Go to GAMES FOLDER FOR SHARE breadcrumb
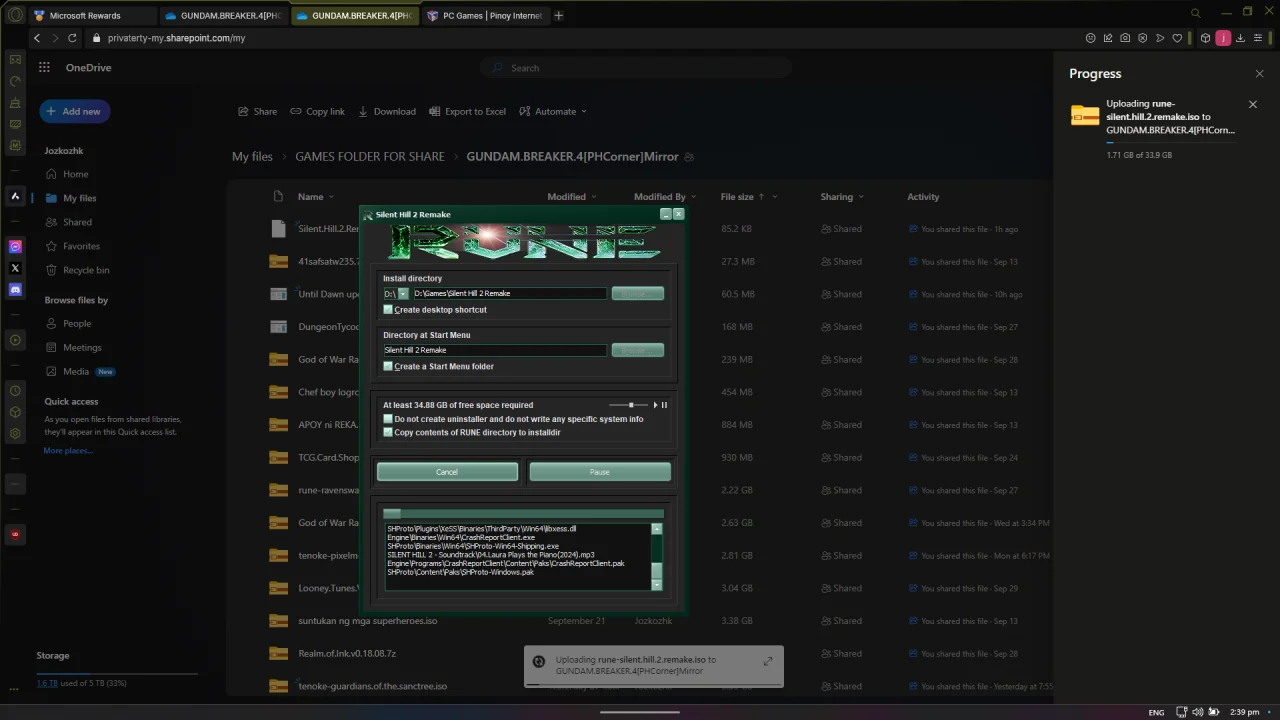 click(370, 157)
